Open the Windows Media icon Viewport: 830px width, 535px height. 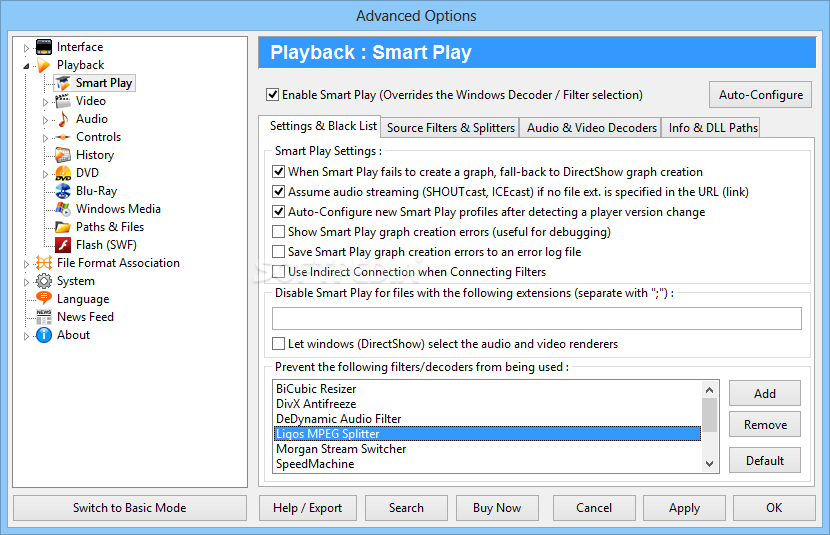[x=63, y=209]
